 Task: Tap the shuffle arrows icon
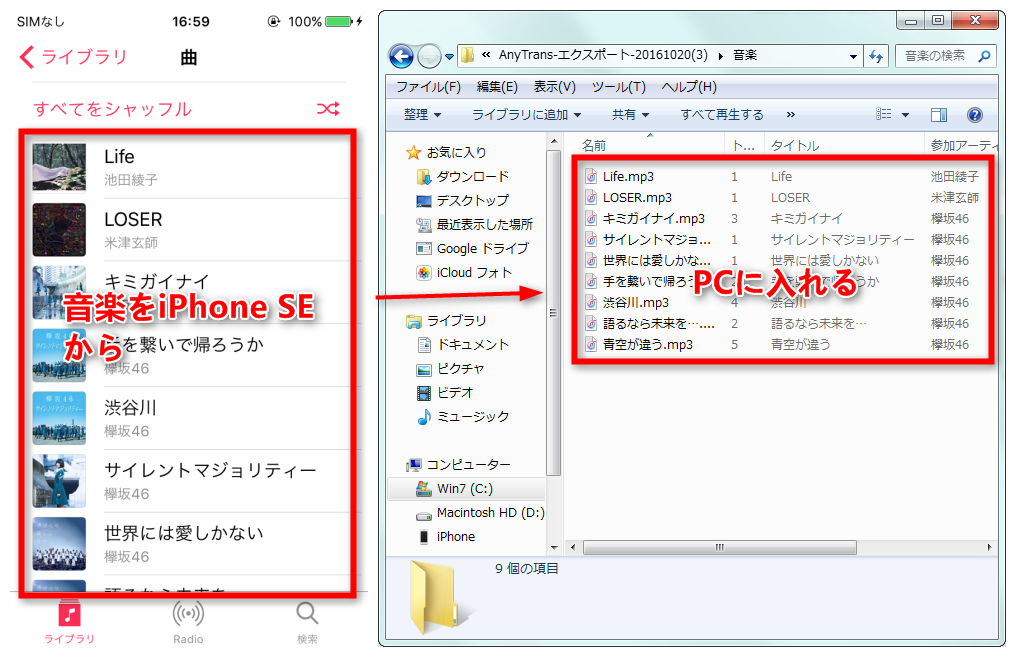[x=328, y=109]
